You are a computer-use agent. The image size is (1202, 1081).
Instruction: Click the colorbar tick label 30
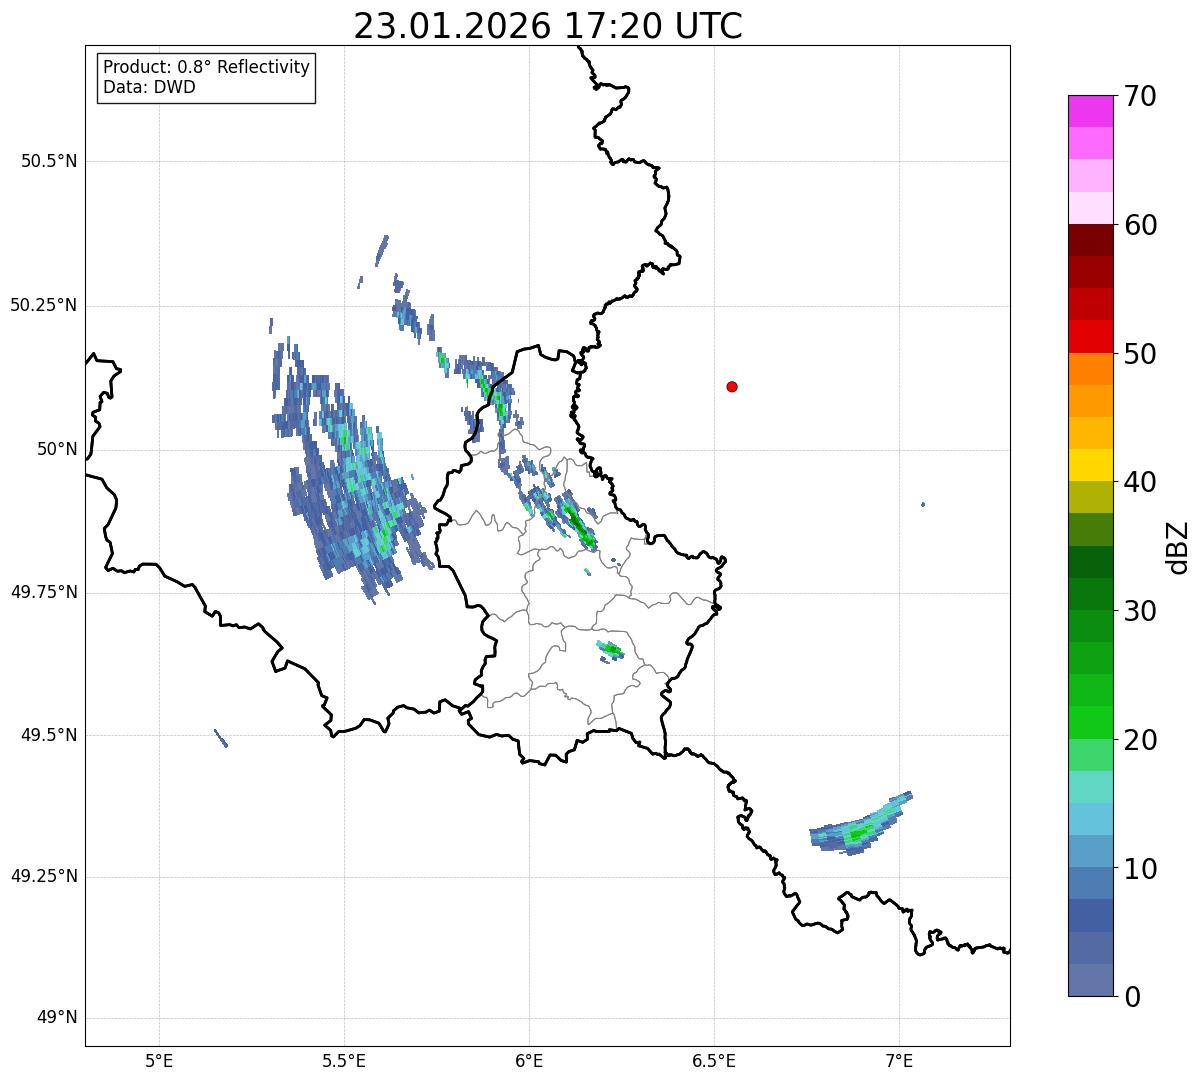pos(1140,611)
